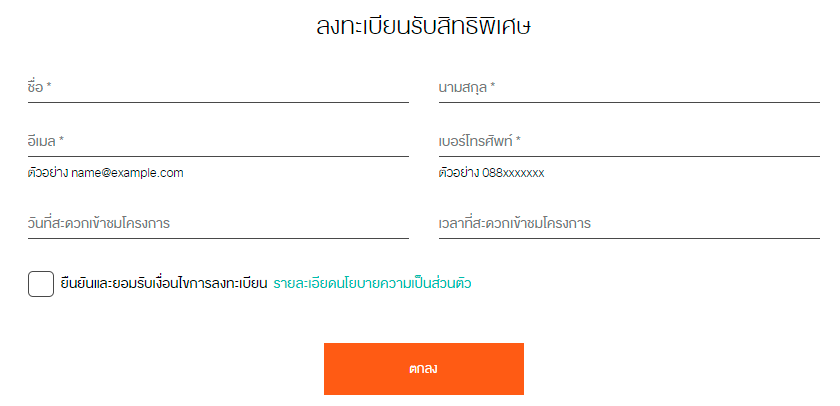Click the เบอร์โทรศัพท์ phone number field
Image resolution: width=840 pixels, height=406 pixels.
pos(628,142)
